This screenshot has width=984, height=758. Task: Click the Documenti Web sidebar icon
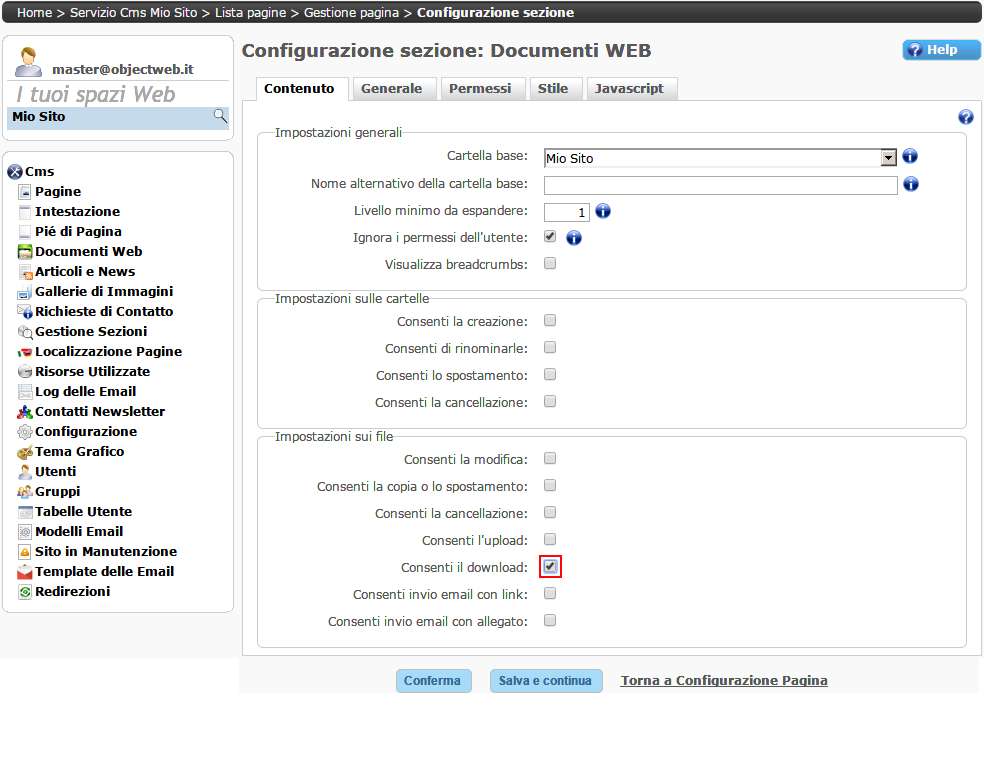(x=26, y=252)
